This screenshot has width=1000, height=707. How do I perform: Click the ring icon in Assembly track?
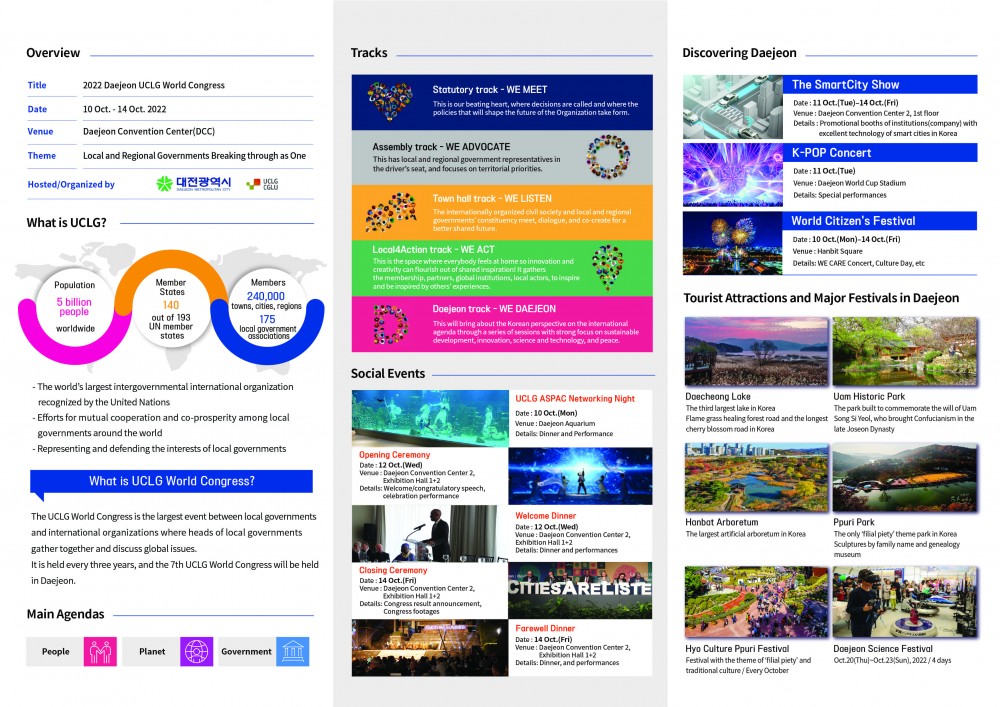[608, 156]
